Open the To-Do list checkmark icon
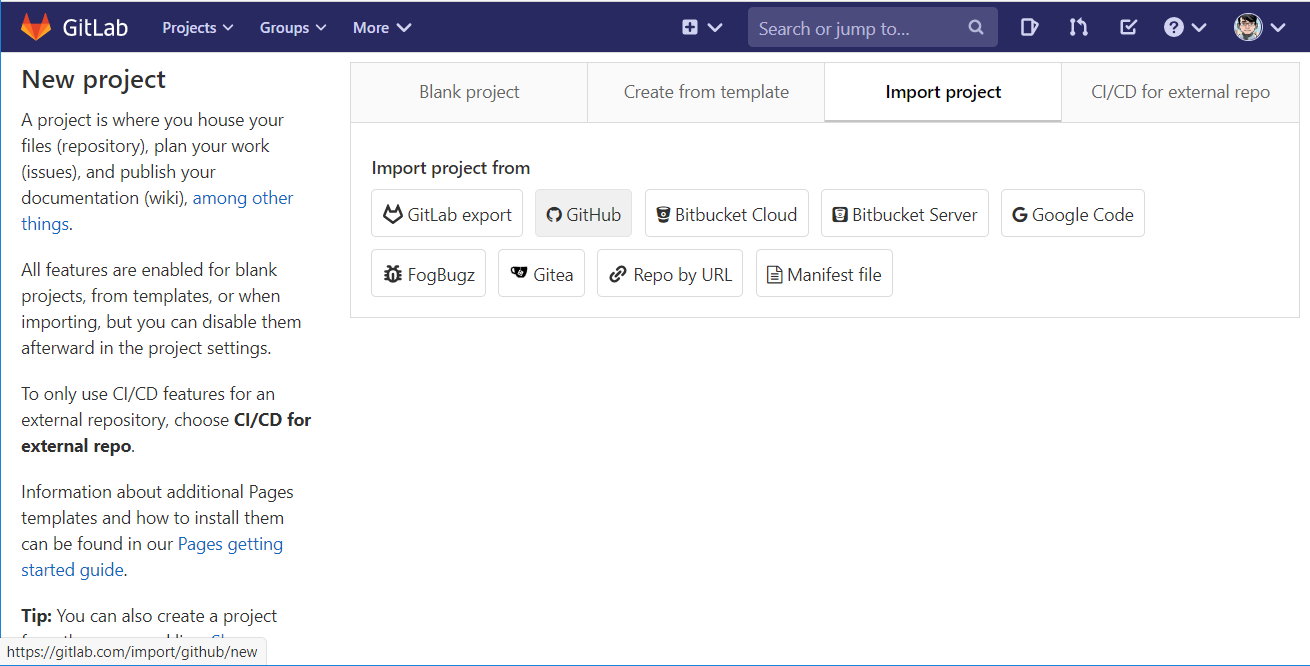Image resolution: width=1310 pixels, height=666 pixels. click(1128, 27)
